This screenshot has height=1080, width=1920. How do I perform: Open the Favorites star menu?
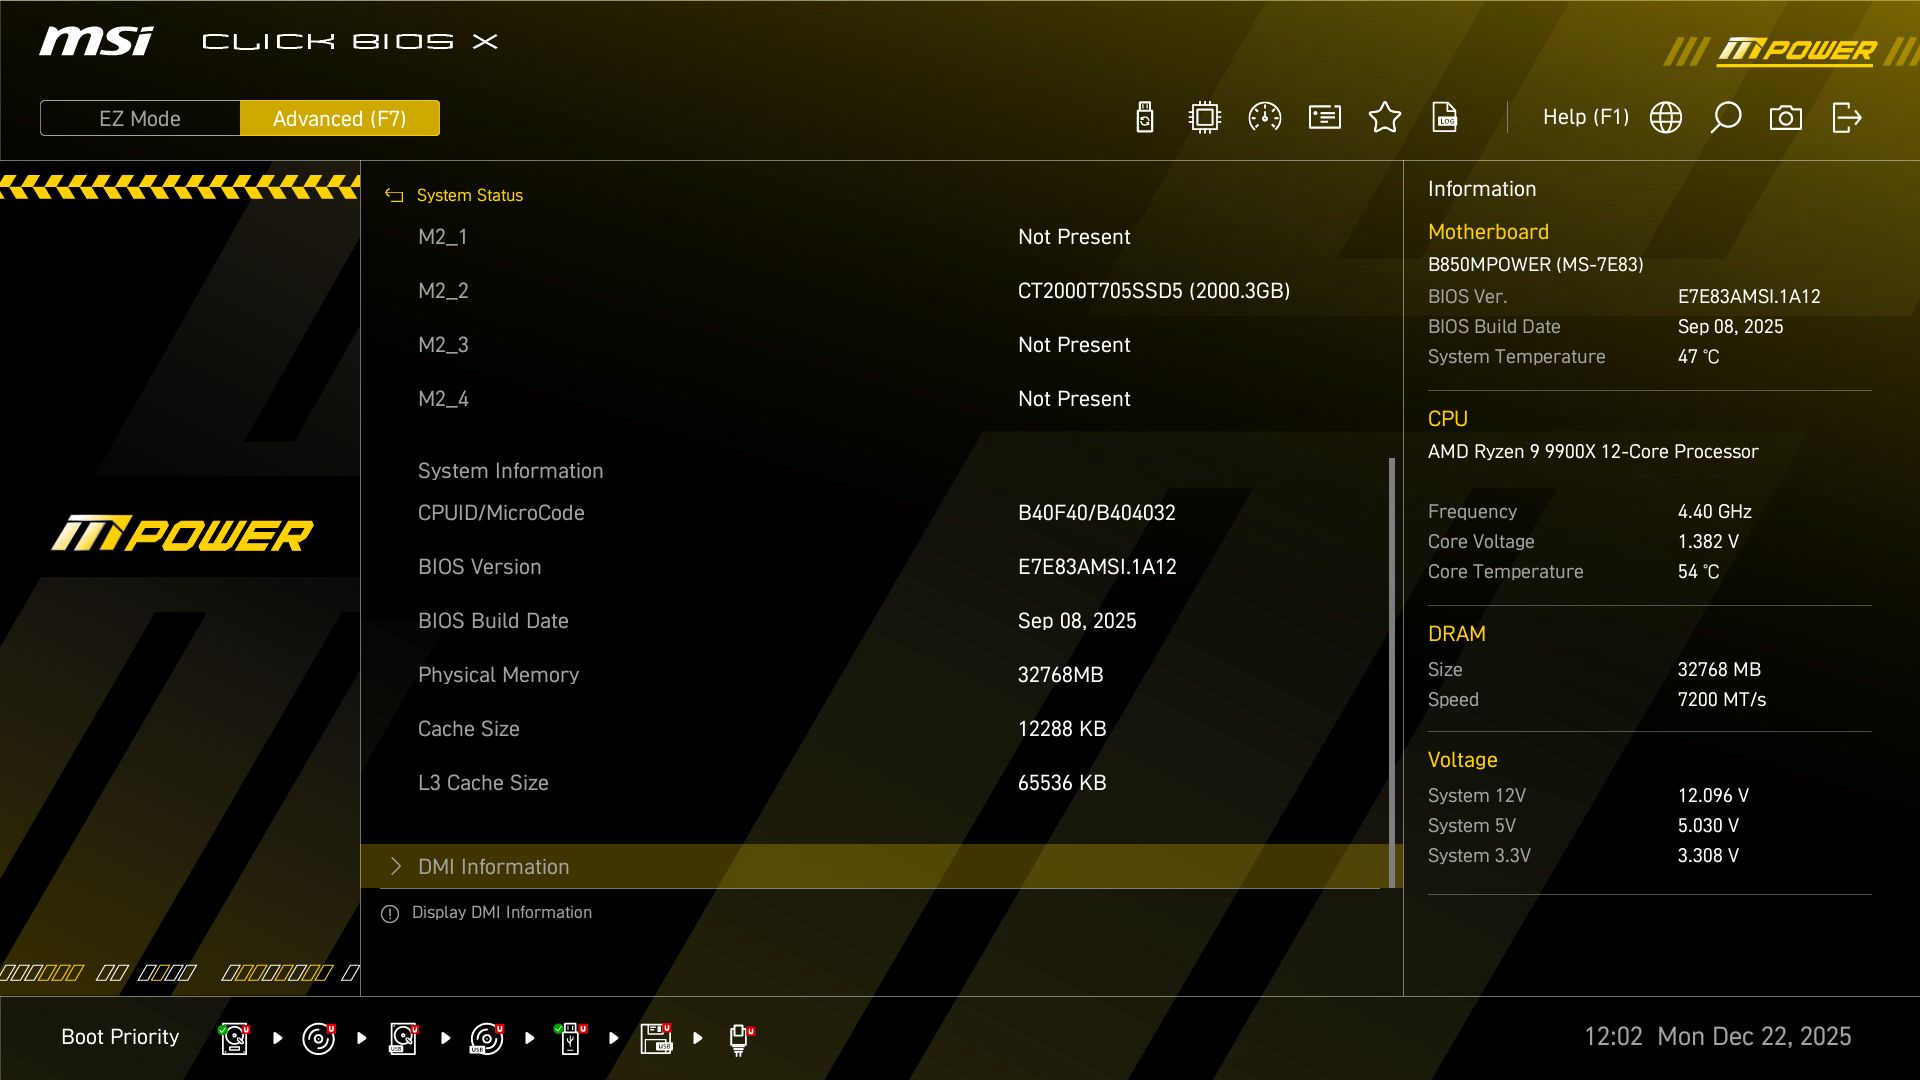pyautogui.click(x=1384, y=117)
